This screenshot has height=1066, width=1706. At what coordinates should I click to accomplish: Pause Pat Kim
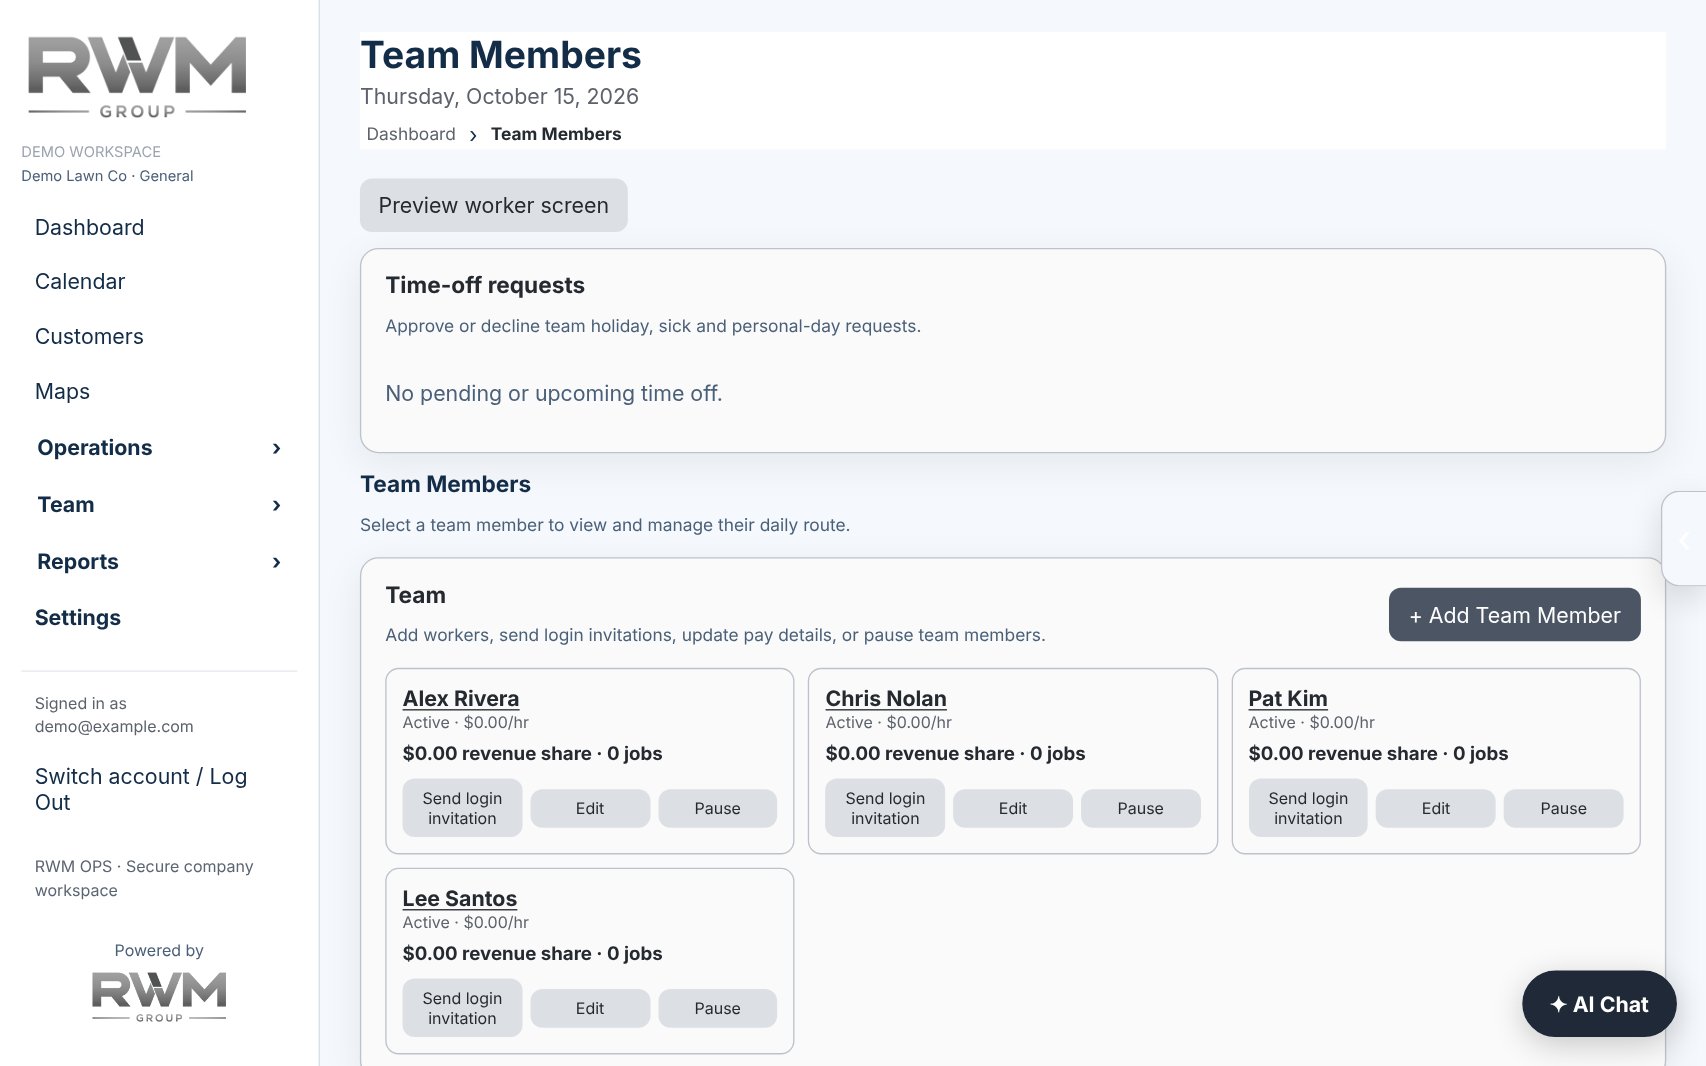(x=1564, y=808)
